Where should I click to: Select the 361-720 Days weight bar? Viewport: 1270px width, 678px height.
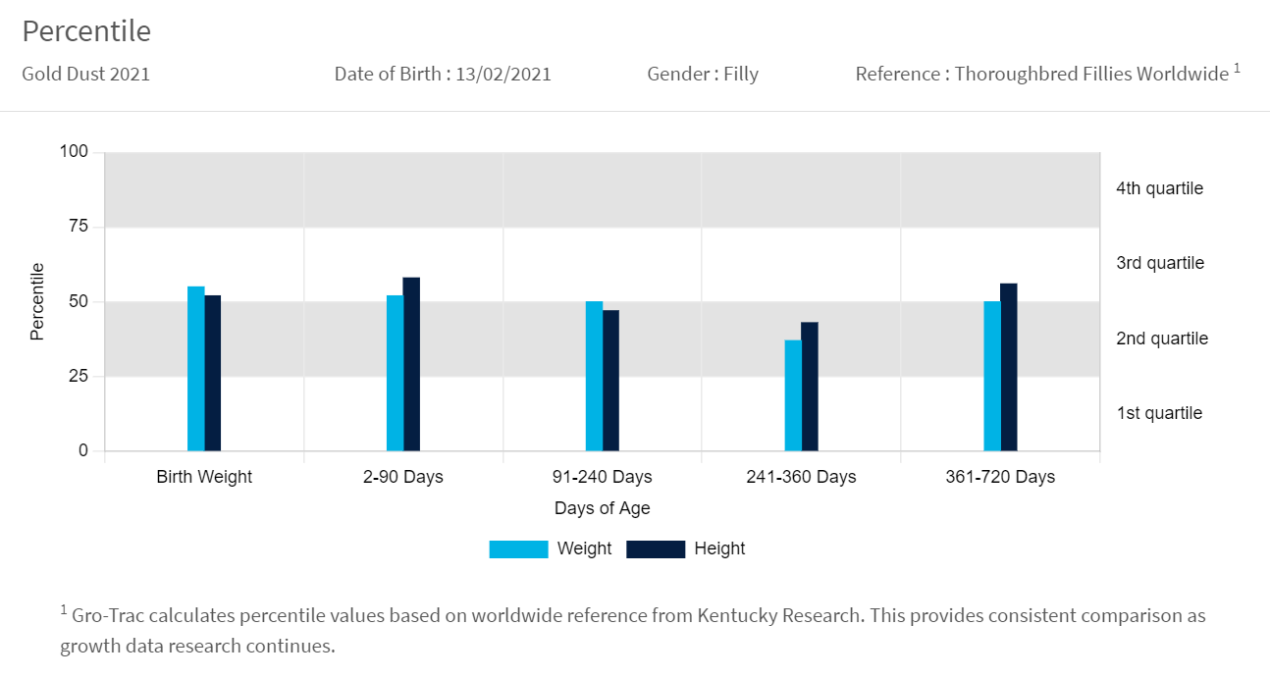(x=992, y=376)
